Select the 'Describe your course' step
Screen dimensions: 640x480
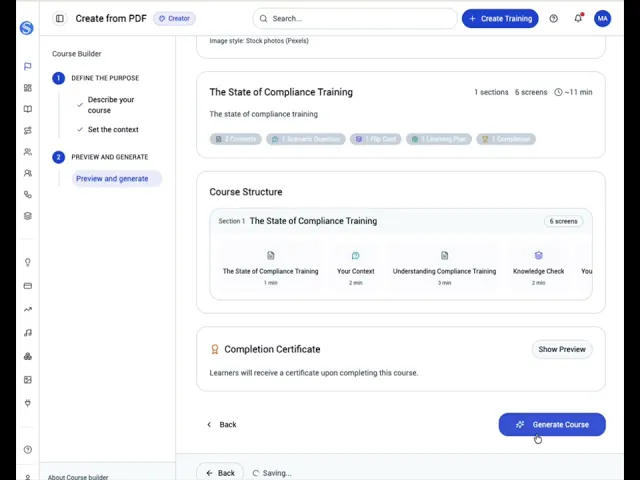[x=110, y=104]
